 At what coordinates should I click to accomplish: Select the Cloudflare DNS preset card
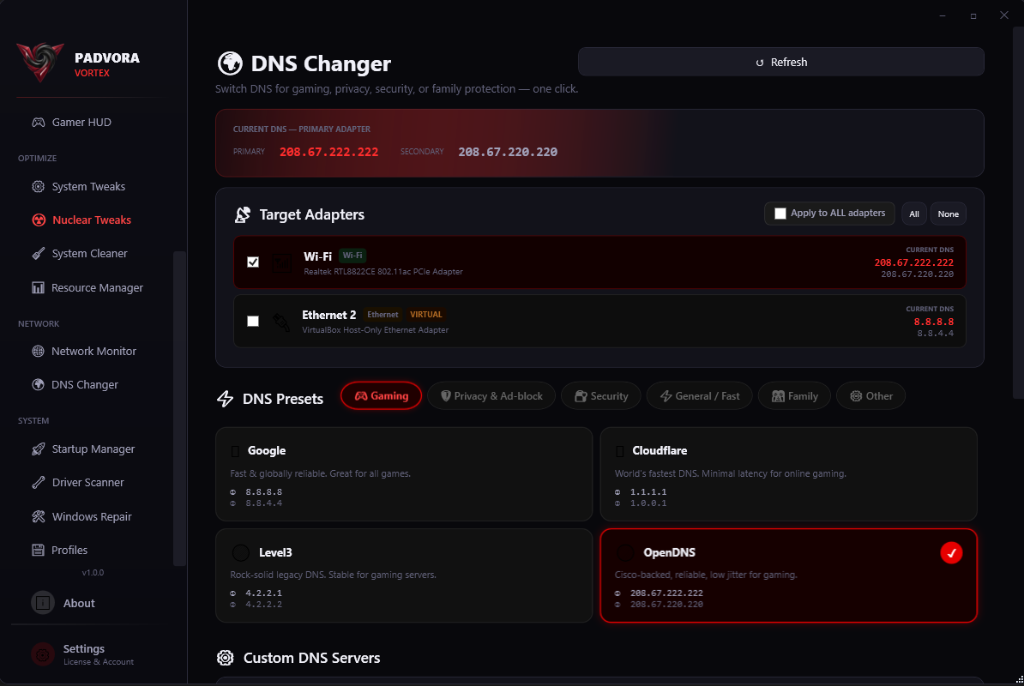point(789,474)
